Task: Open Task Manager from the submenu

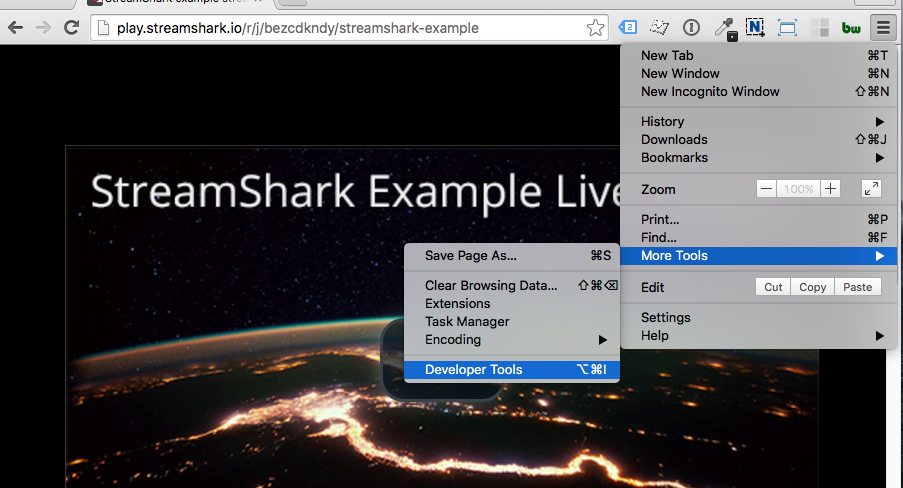Action: pos(512,321)
